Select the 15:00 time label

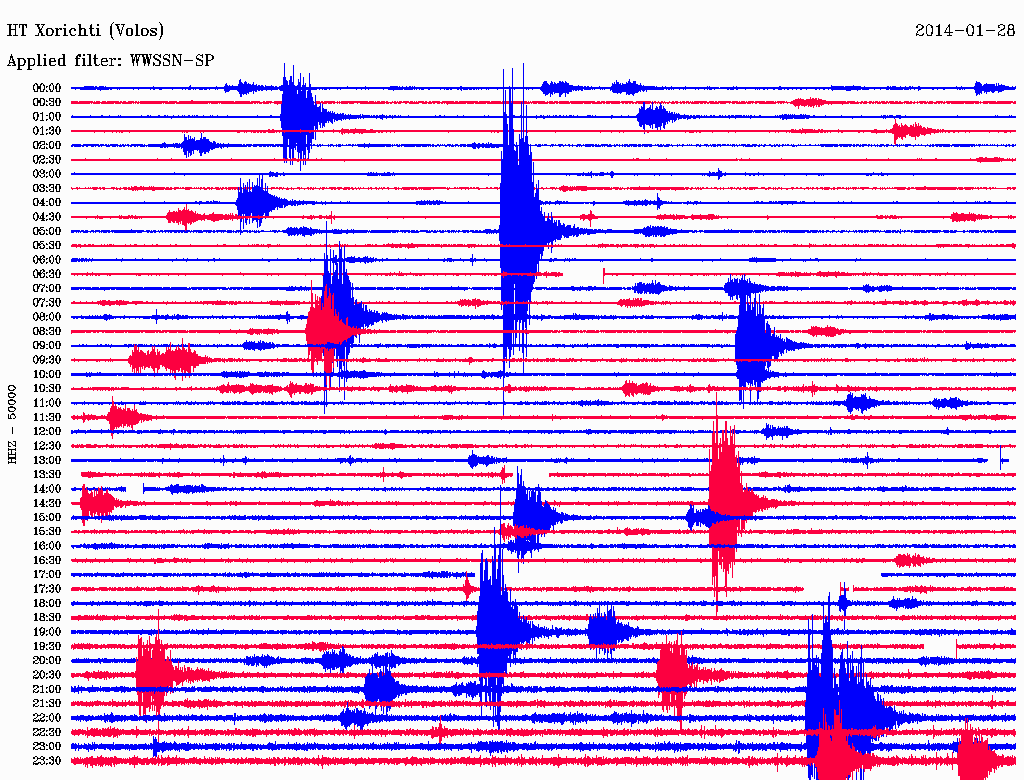(47, 517)
